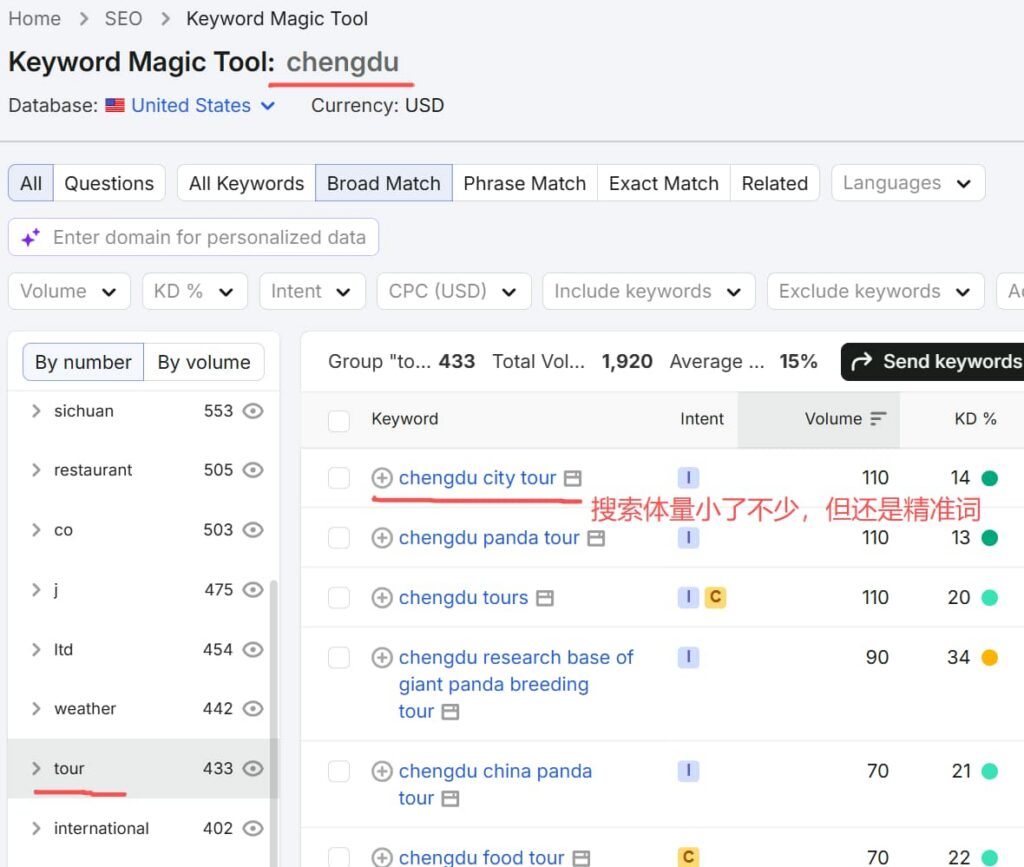This screenshot has width=1024, height=867.
Task: Open SERP view icon for chengdu tours
Action: tap(545, 598)
